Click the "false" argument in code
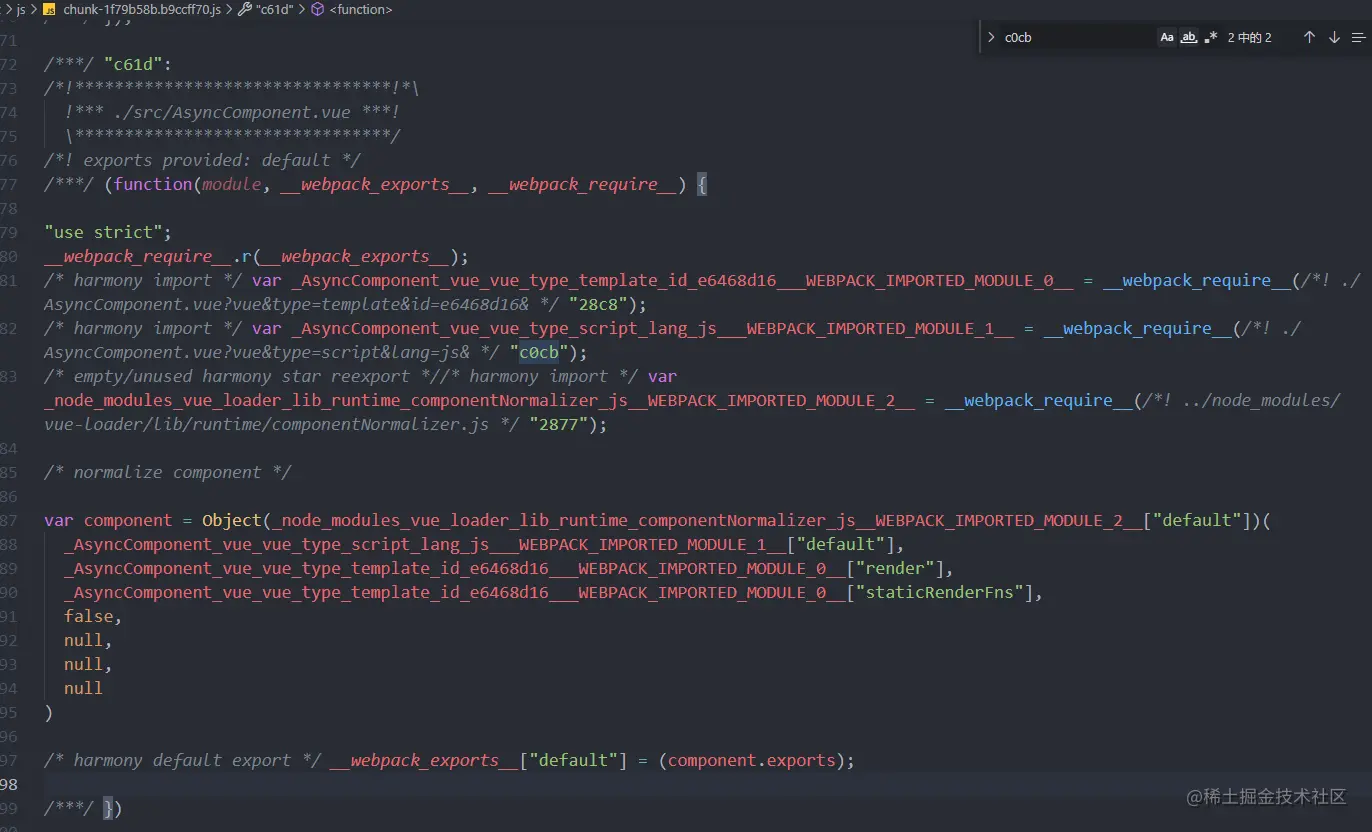Screen dimensions: 1372x832 pos(88,616)
